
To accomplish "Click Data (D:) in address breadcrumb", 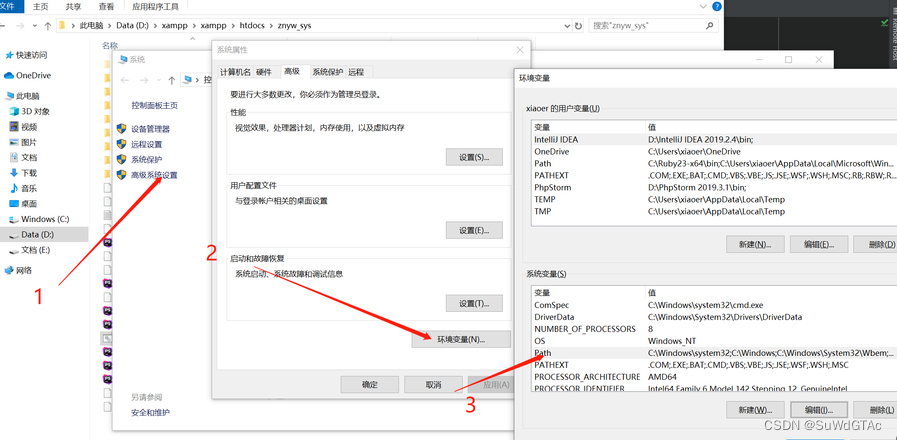I will click(x=133, y=26).
